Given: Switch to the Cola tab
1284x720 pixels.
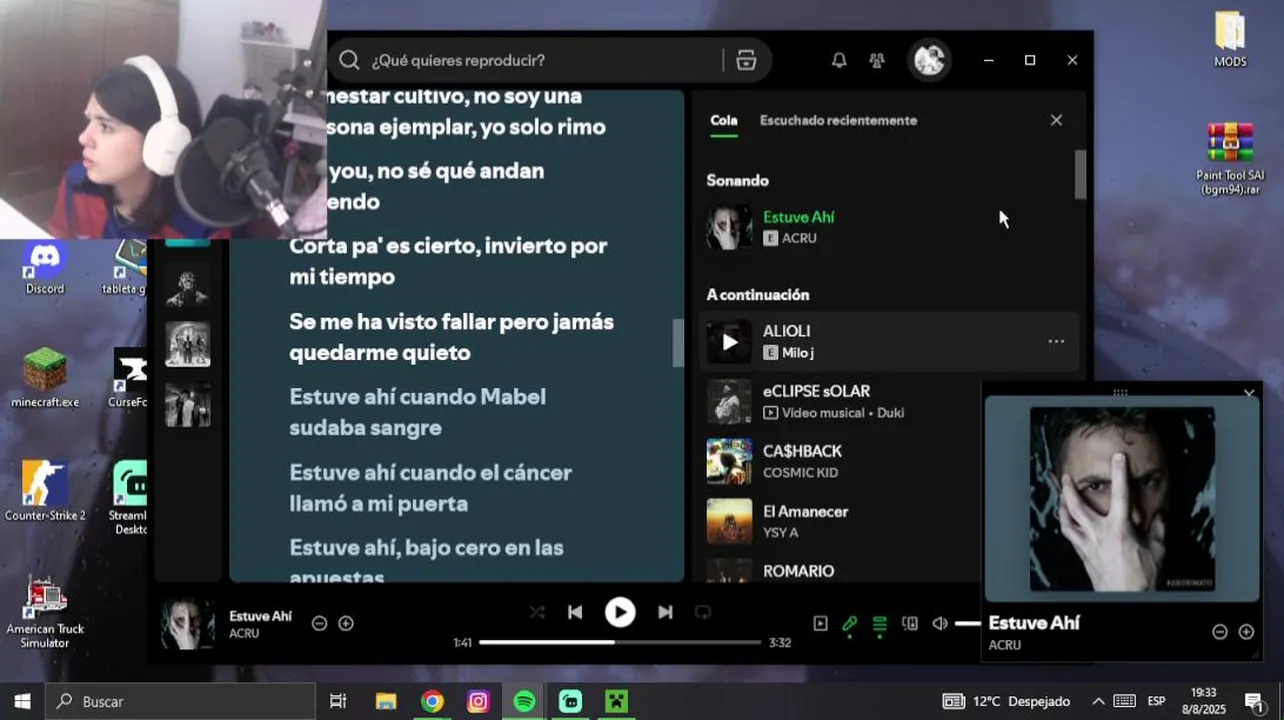Looking at the screenshot, I should 724,120.
